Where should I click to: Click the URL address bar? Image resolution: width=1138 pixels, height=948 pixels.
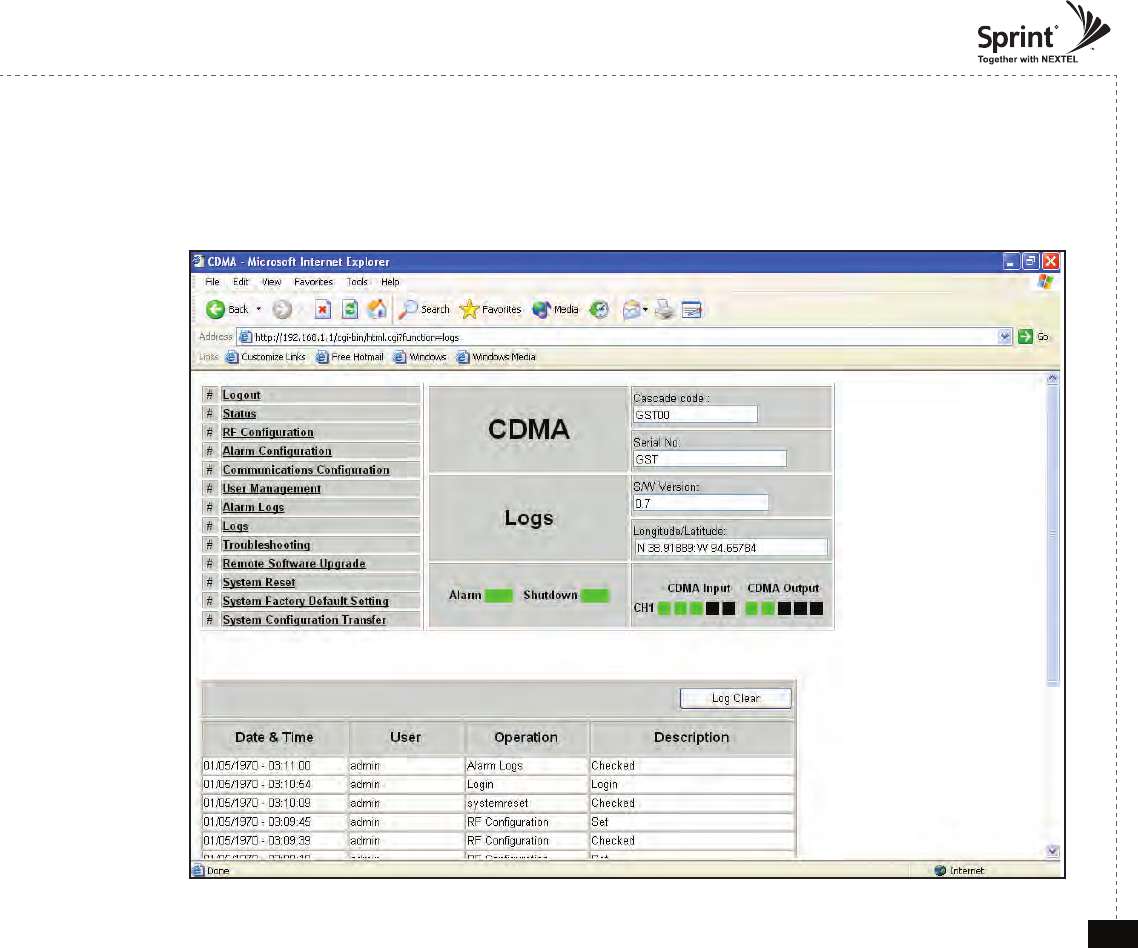(624, 337)
